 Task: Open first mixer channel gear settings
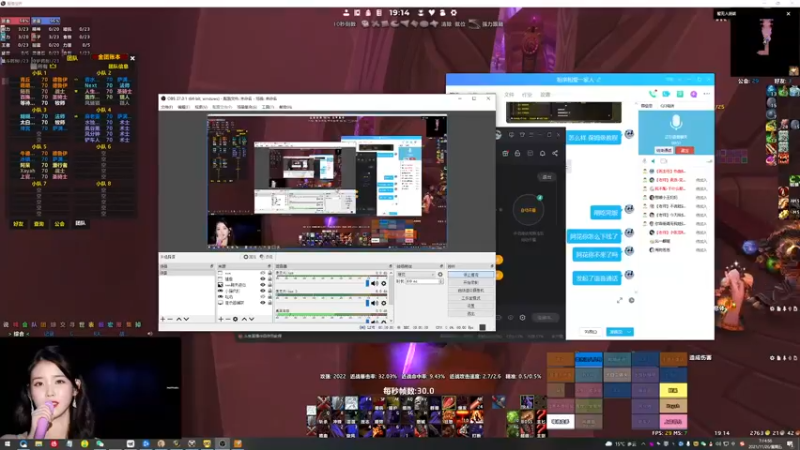(384, 284)
